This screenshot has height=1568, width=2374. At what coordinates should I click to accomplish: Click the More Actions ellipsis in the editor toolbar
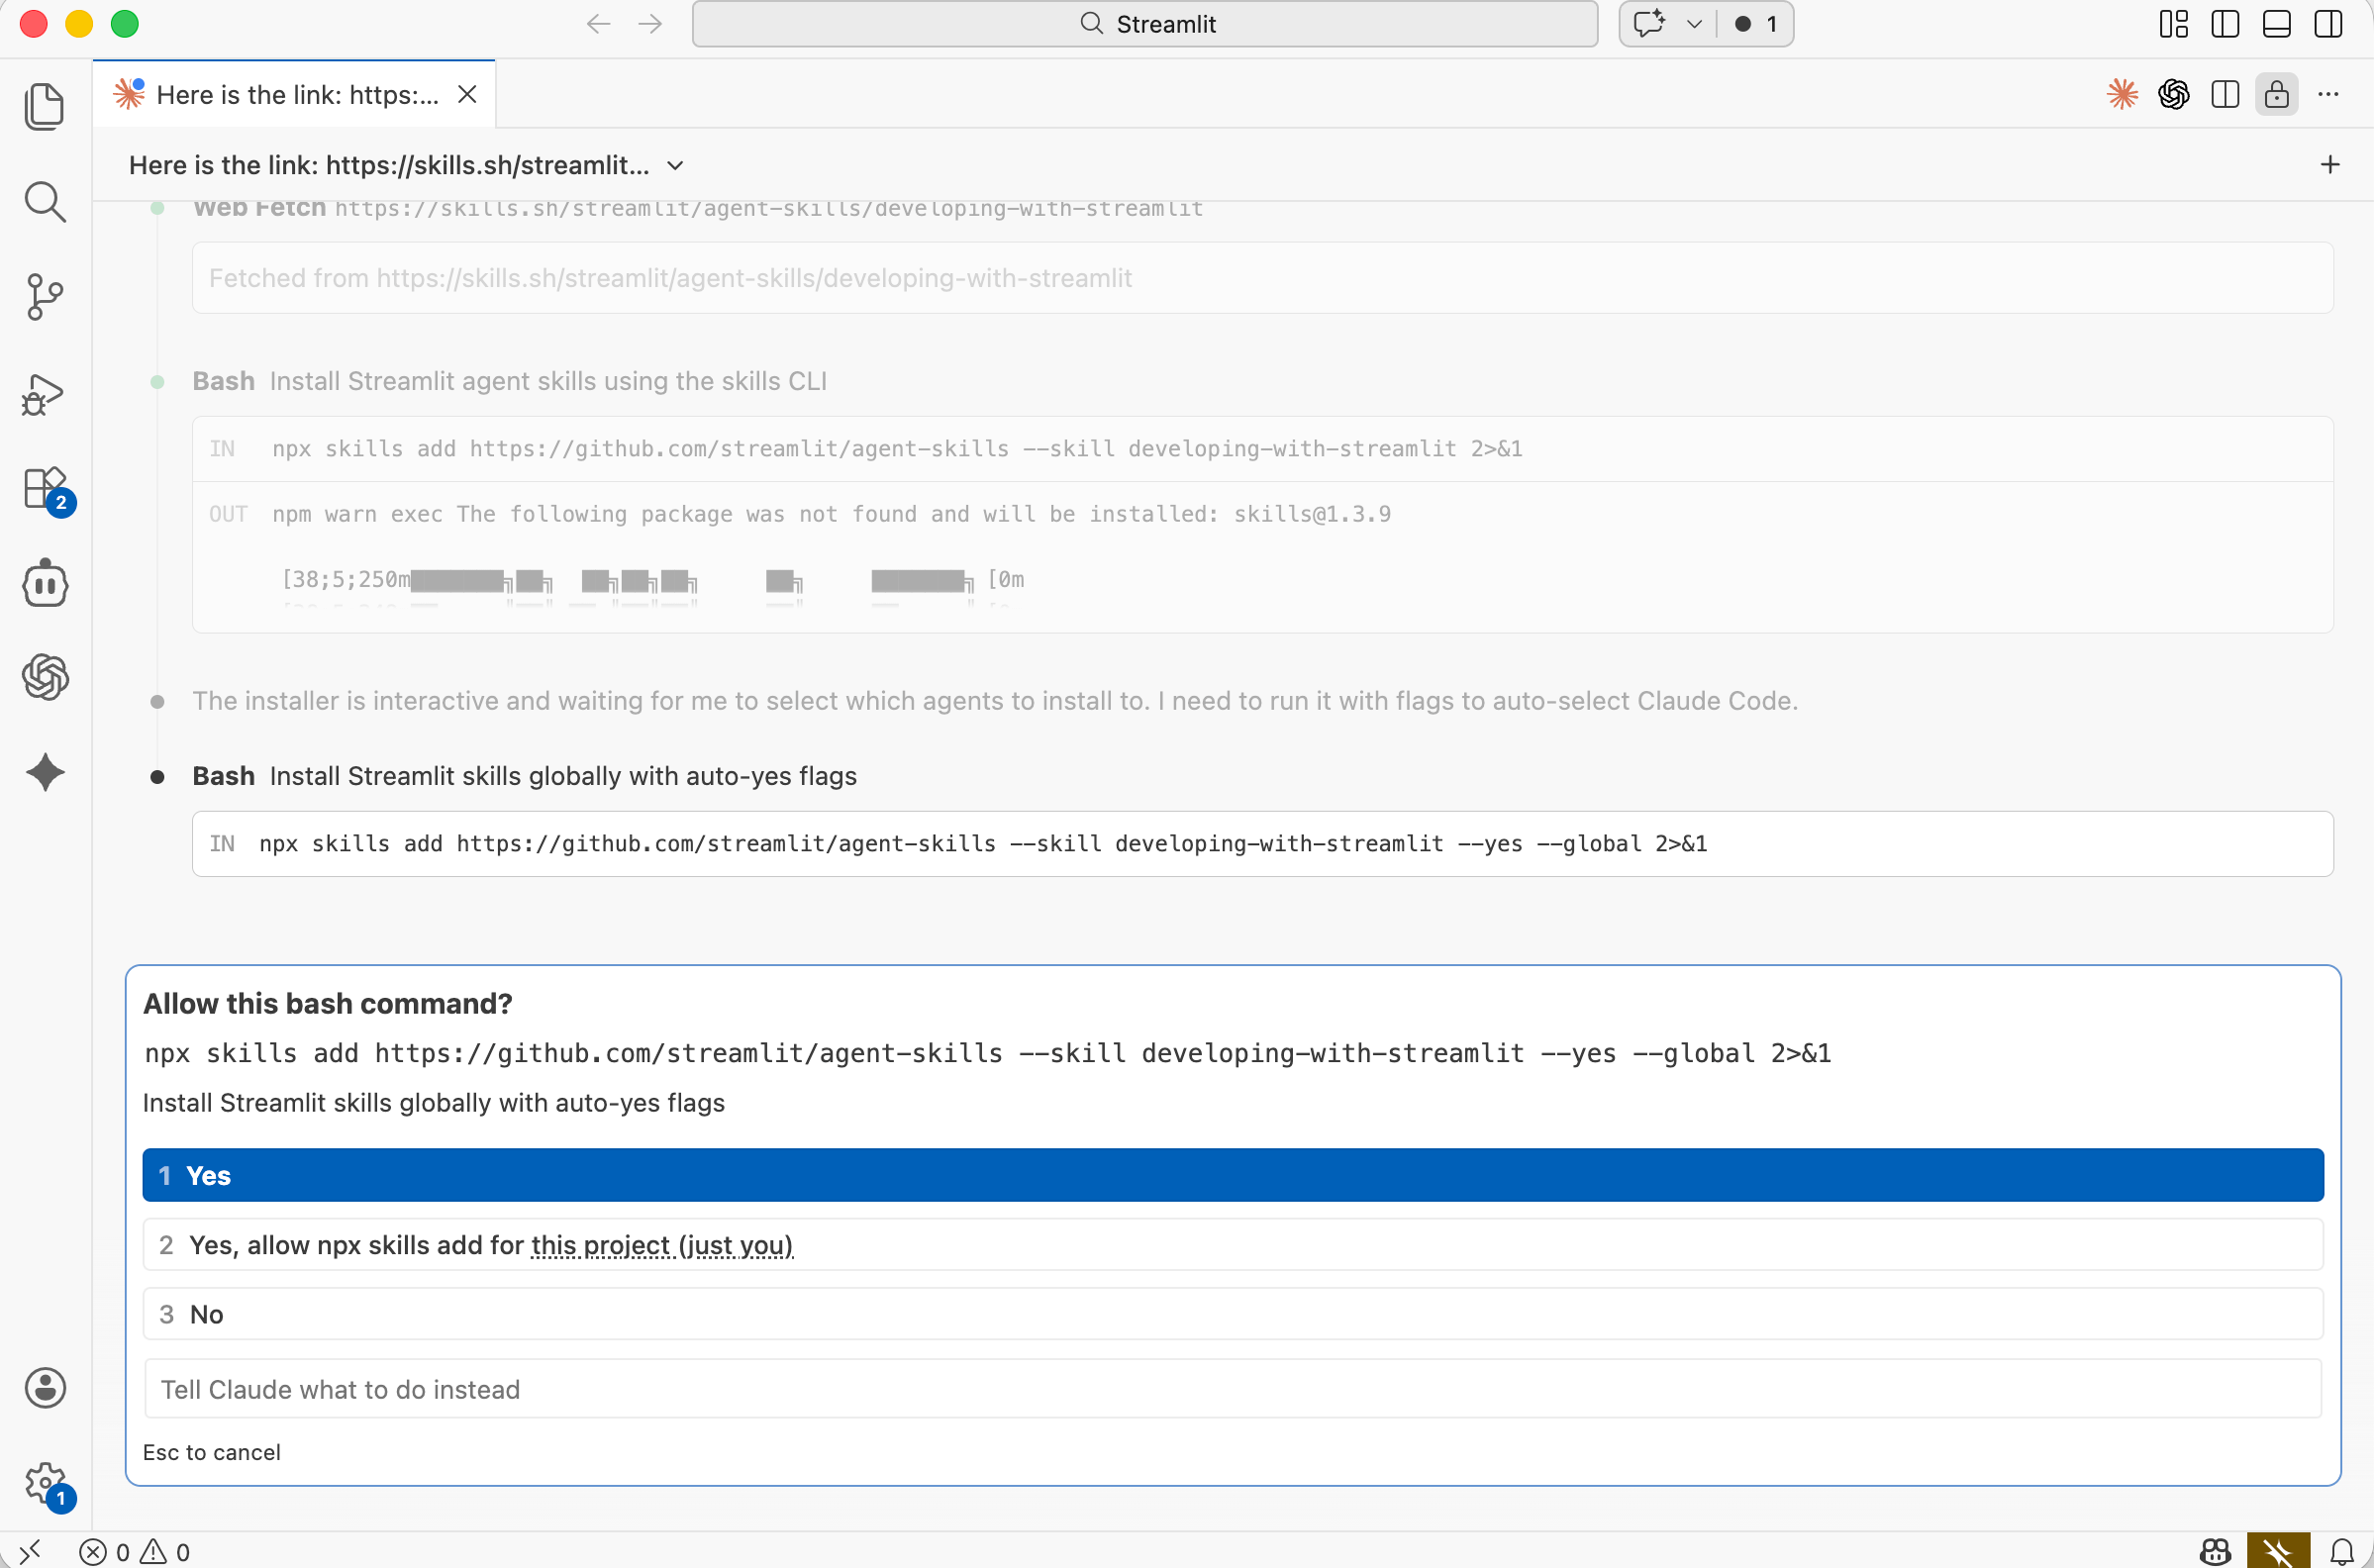[x=2328, y=94]
